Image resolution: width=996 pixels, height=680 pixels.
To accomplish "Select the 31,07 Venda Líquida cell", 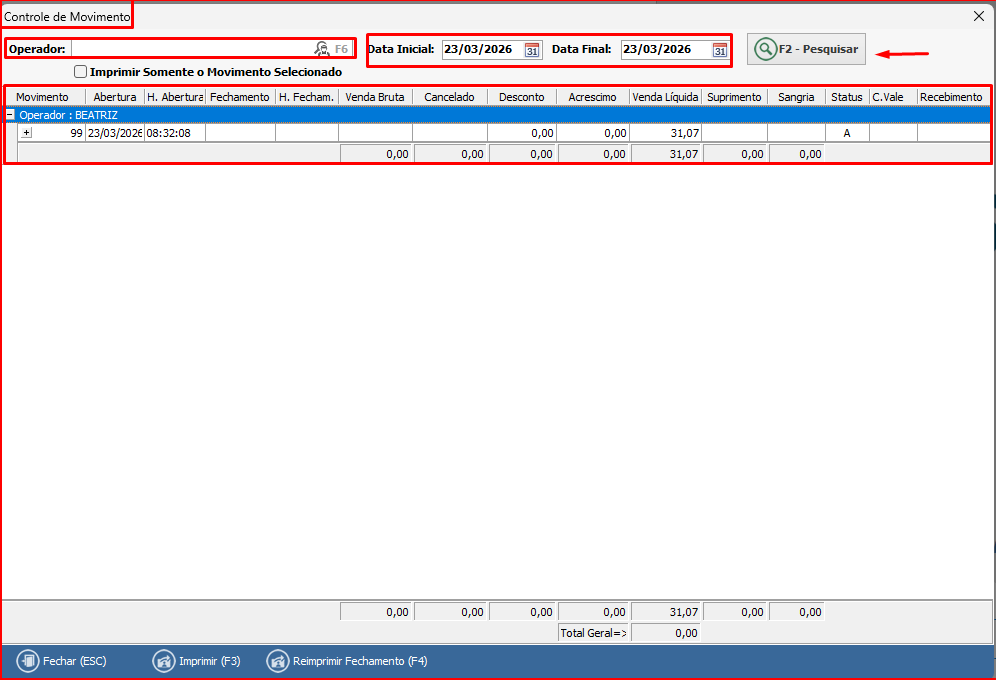I will point(665,133).
